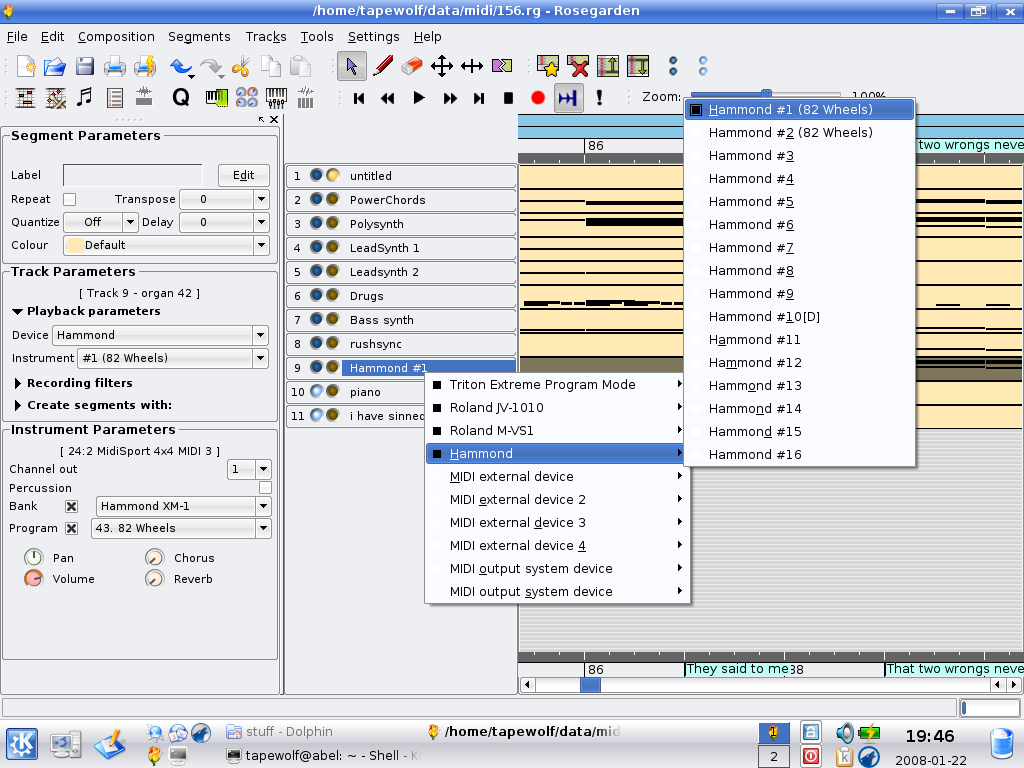
Task: Open the Segments menu
Action: coord(199,37)
